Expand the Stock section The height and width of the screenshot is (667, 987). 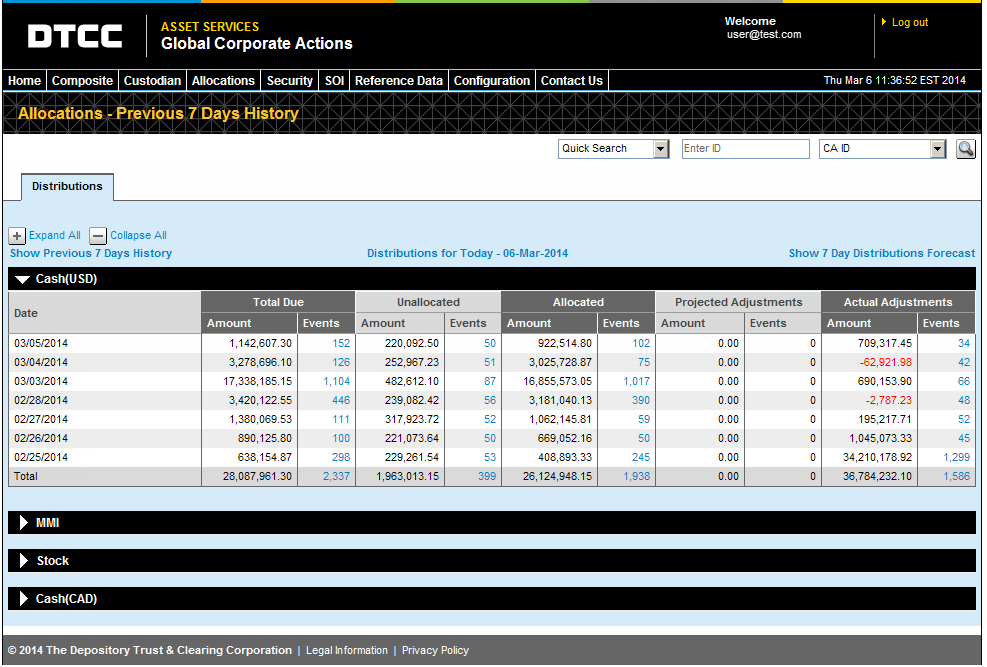24,561
